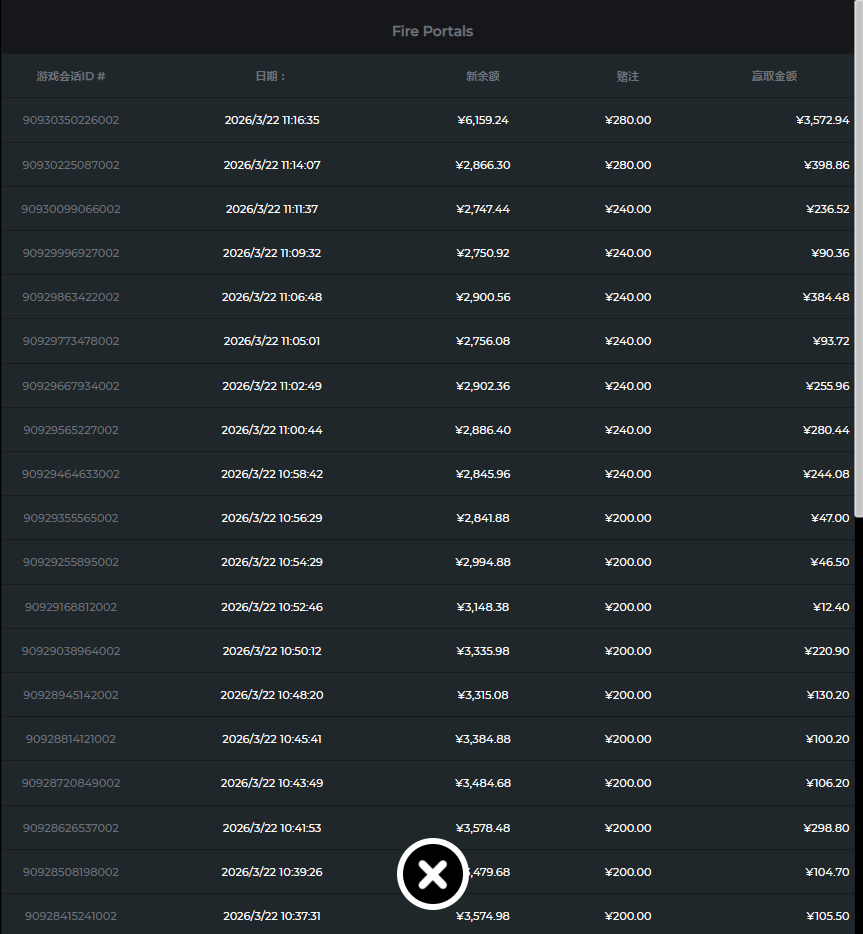Click the vertical scrollbar on the right

(x=858, y=260)
